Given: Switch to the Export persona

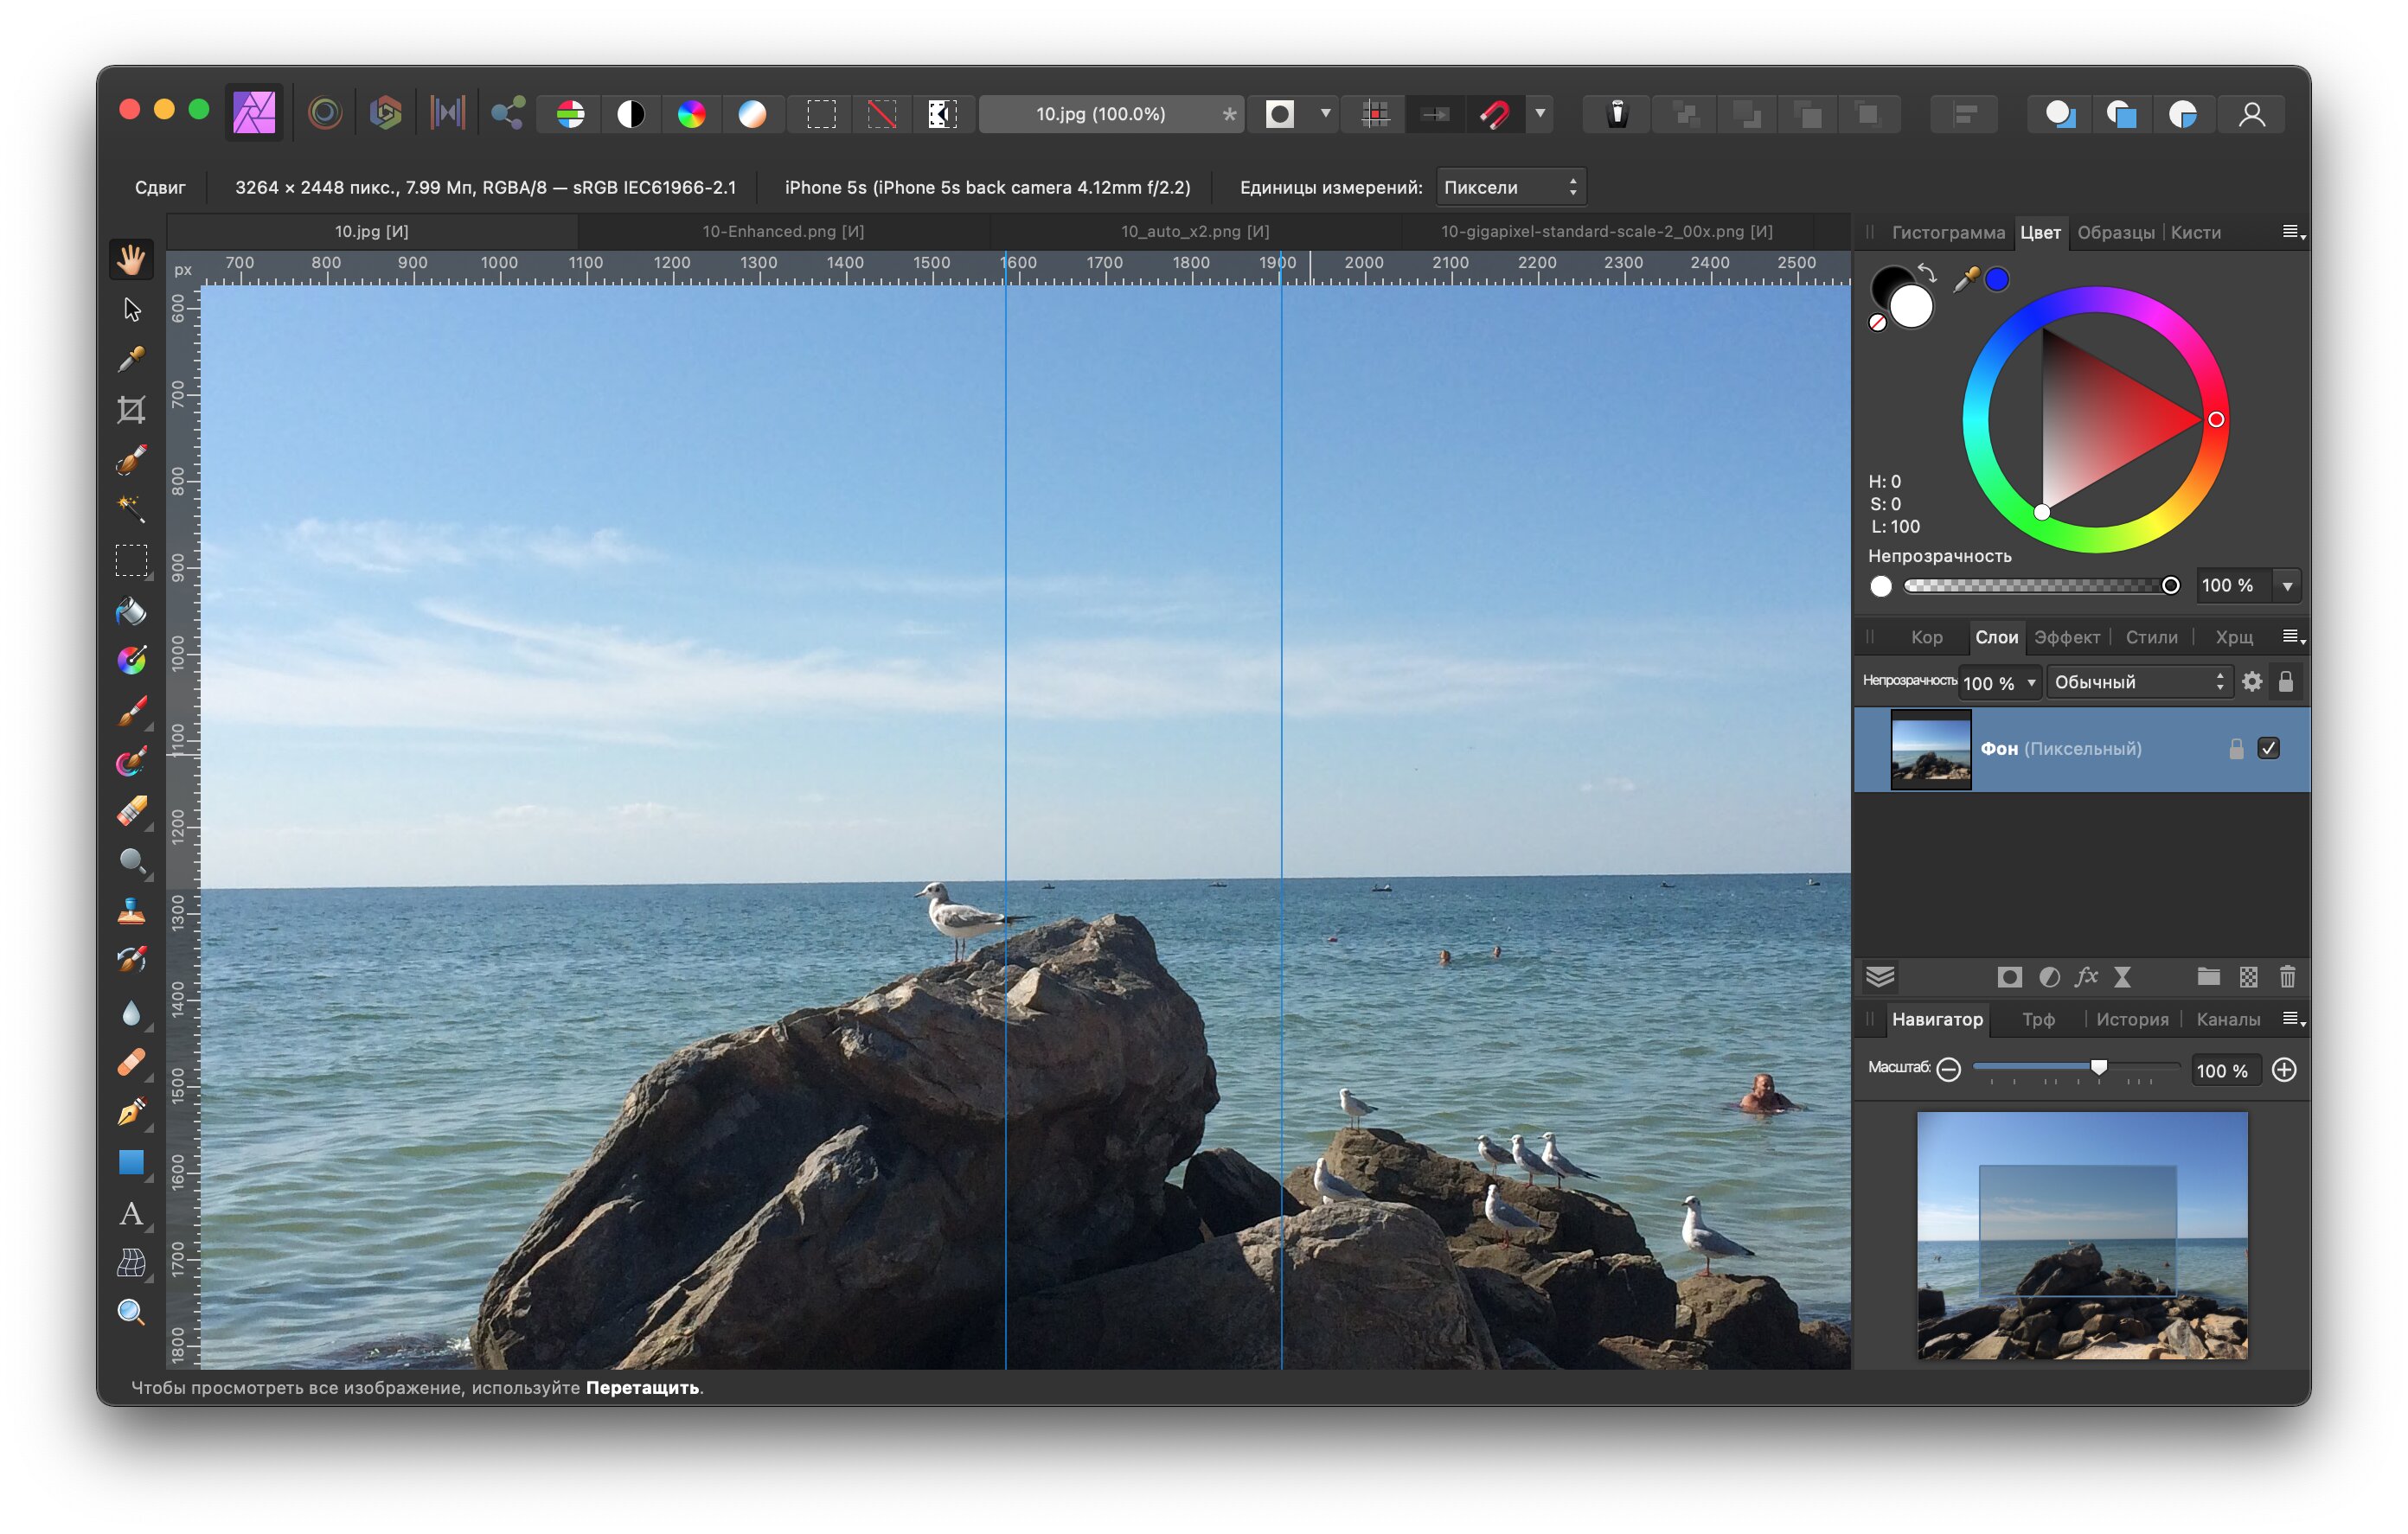Looking at the screenshot, I should (508, 113).
